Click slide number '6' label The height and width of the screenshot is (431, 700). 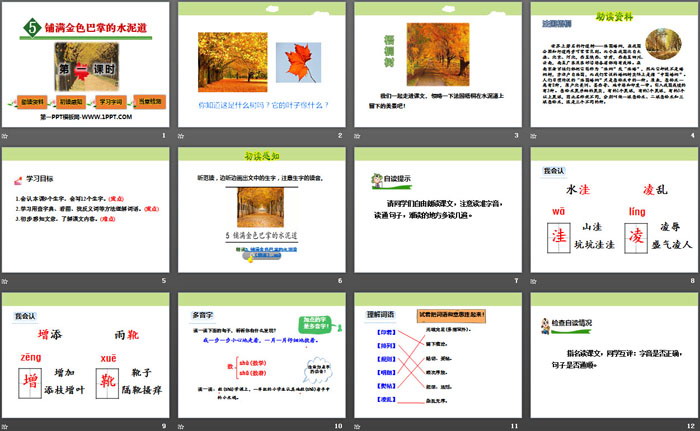(340, 281)
